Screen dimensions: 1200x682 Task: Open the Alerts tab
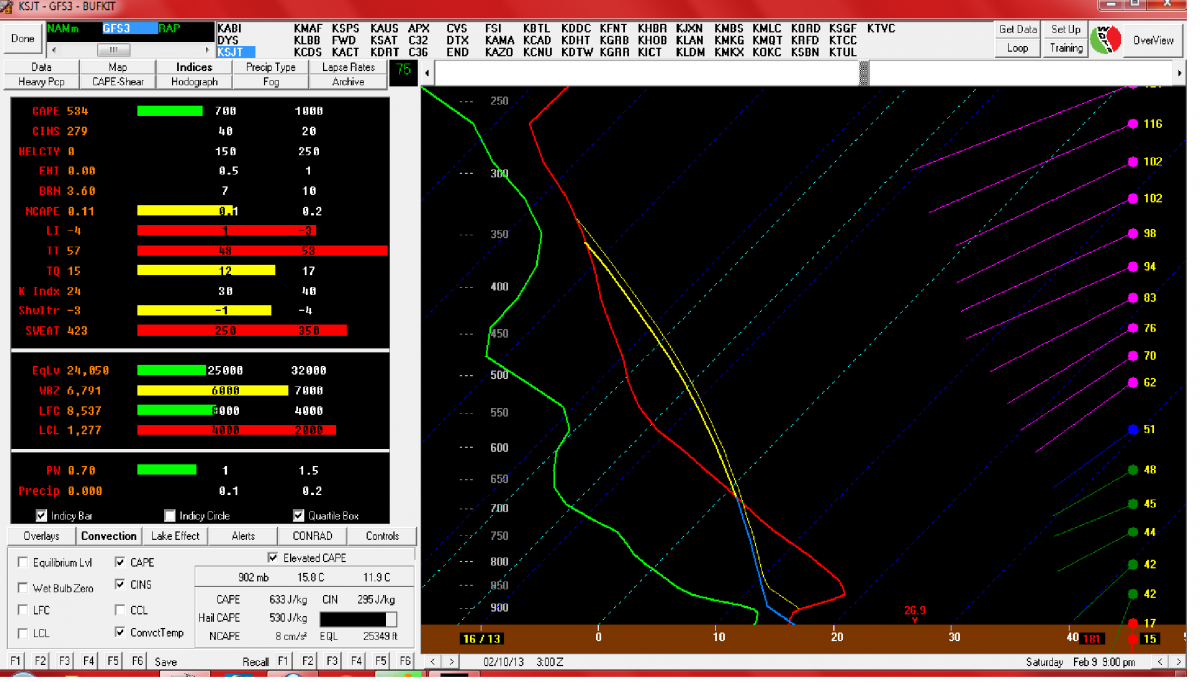pos(243,536)
